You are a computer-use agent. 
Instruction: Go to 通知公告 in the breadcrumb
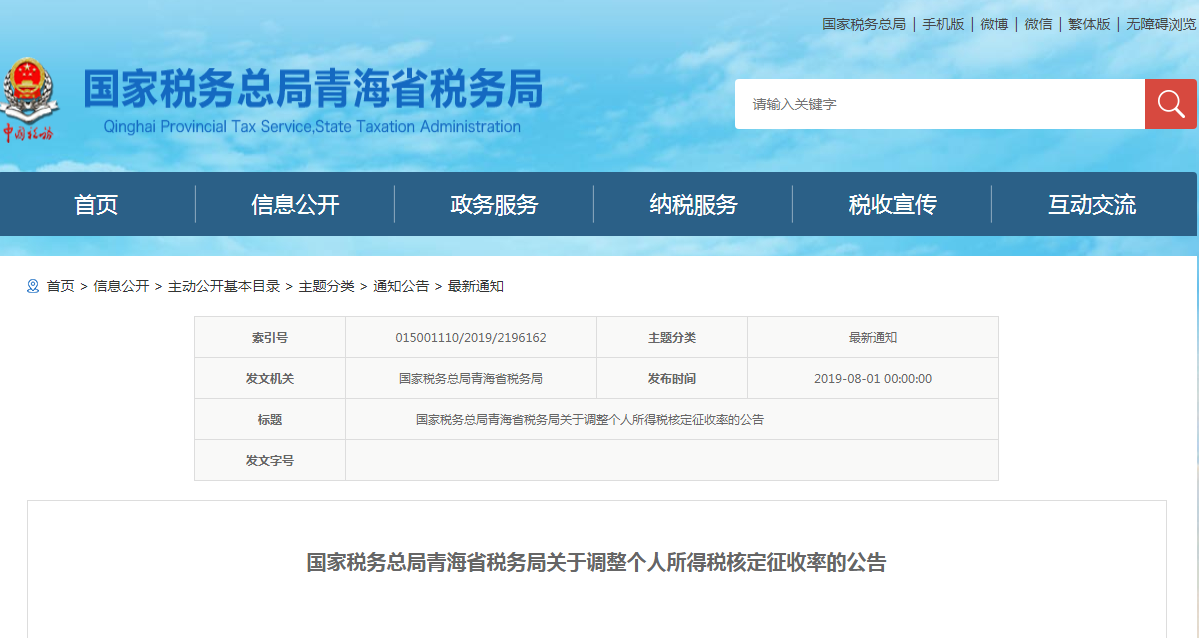click(x=401, y=286)
